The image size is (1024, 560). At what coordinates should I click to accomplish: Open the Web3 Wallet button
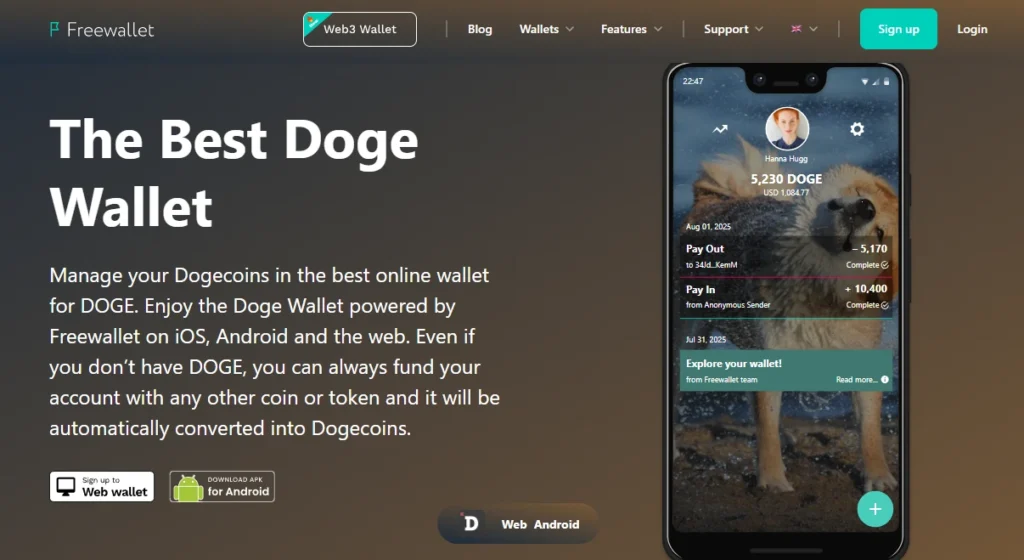point(360,29)
